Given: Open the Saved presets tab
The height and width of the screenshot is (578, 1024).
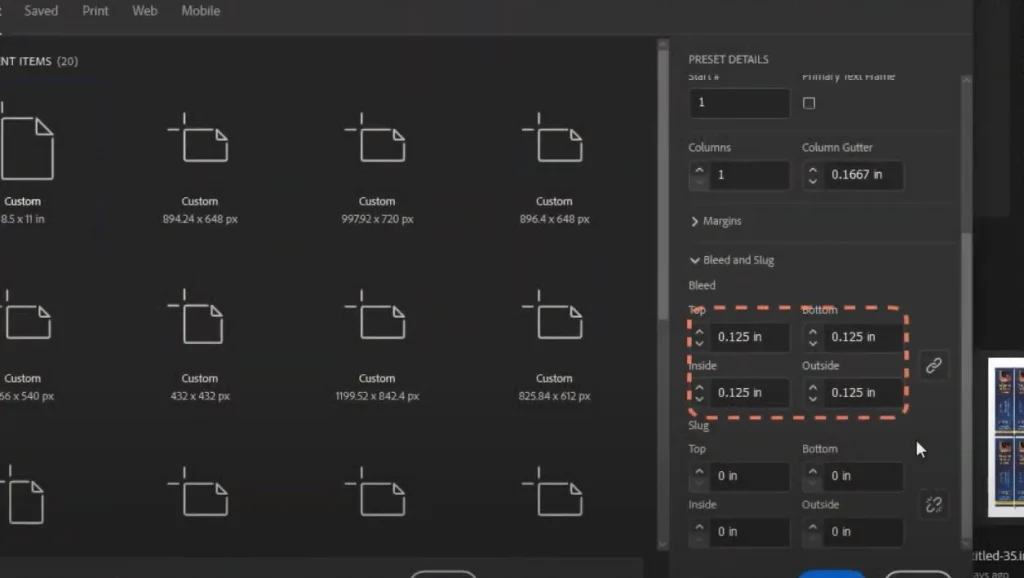Looking at the screenshot, I should [x=41, y=11].
